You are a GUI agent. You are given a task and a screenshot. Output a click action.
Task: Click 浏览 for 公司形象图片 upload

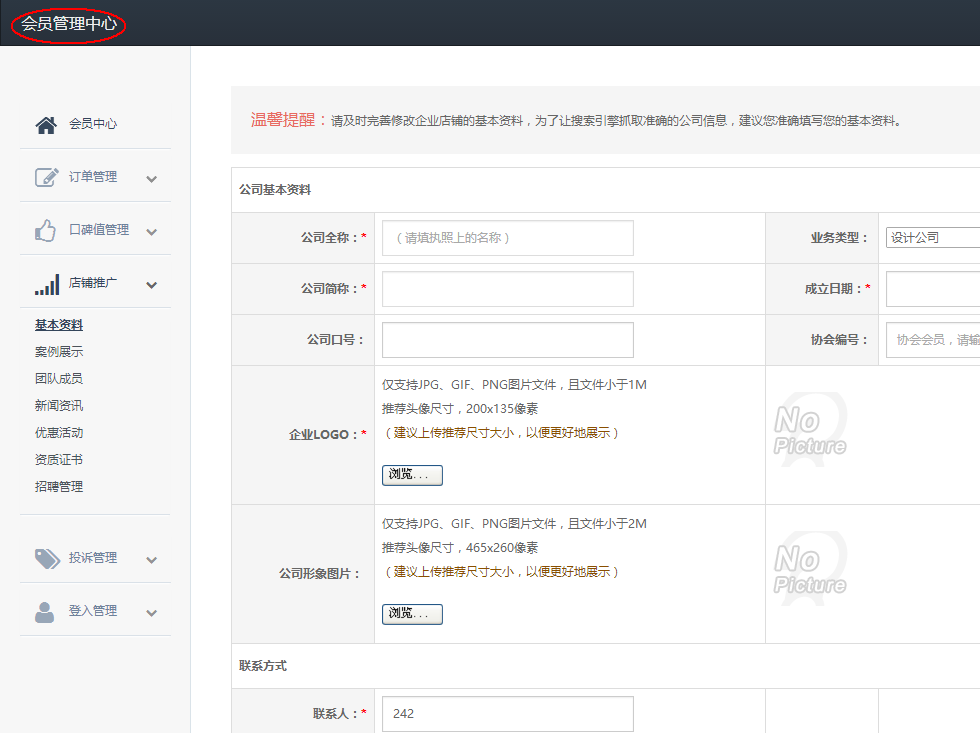[411, 613]
